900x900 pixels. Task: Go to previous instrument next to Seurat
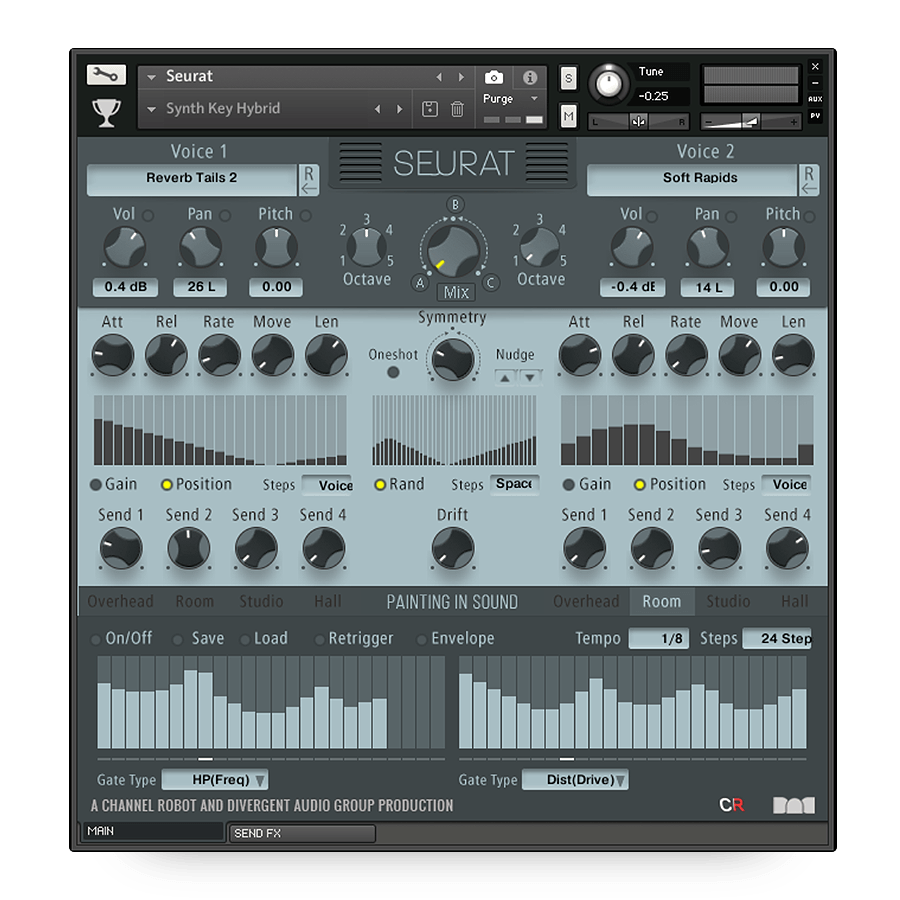(439, 76)
